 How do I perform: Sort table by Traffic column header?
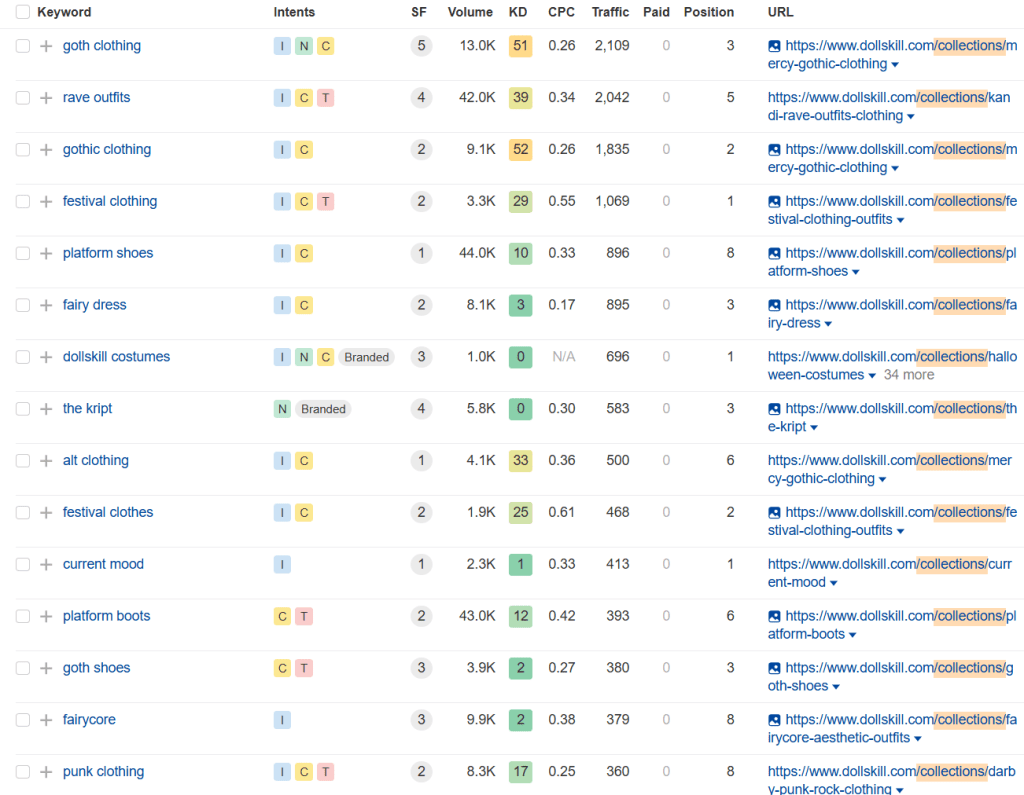(x=610, y=13)
